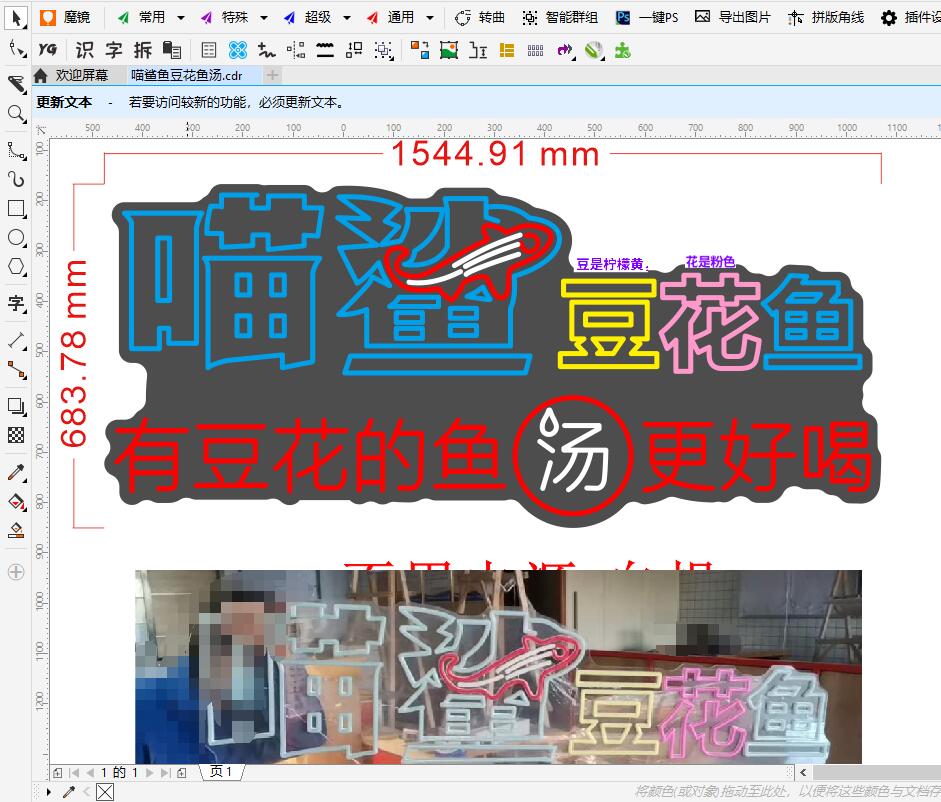Screen dimensions: 941x802
Task: Click the 花是粉色 annotation text
Action: tap(710, 262)
